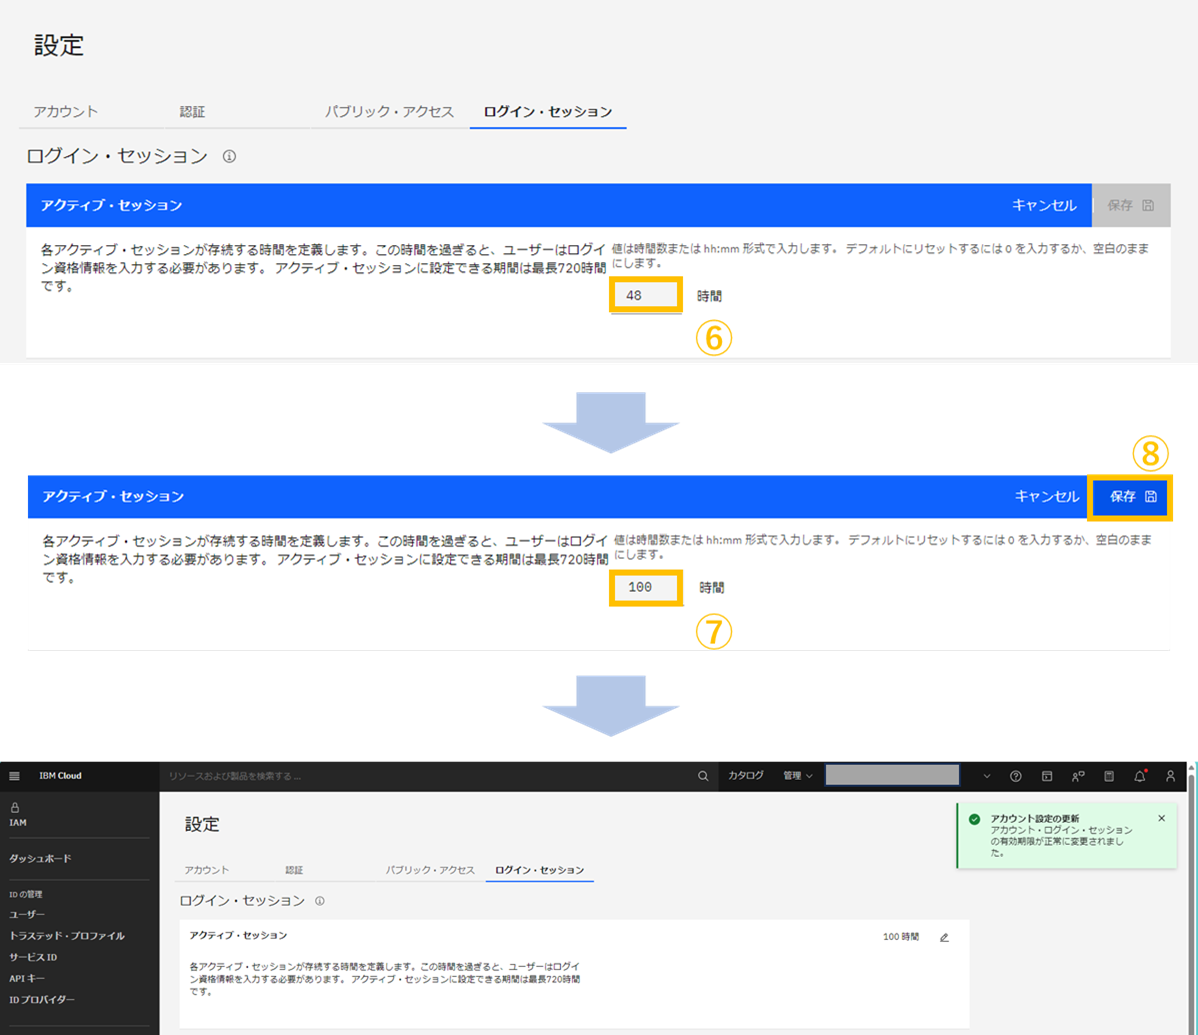Open the account selector chevron in header
The width and height of the screenshot is (1198, 1035).
pyautogui.click(x=987, y=775)
